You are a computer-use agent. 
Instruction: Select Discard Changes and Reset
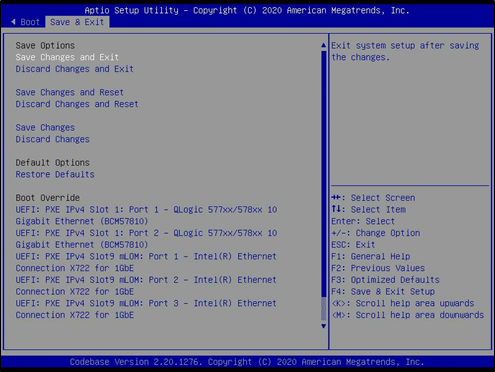[x=77, y=104]
